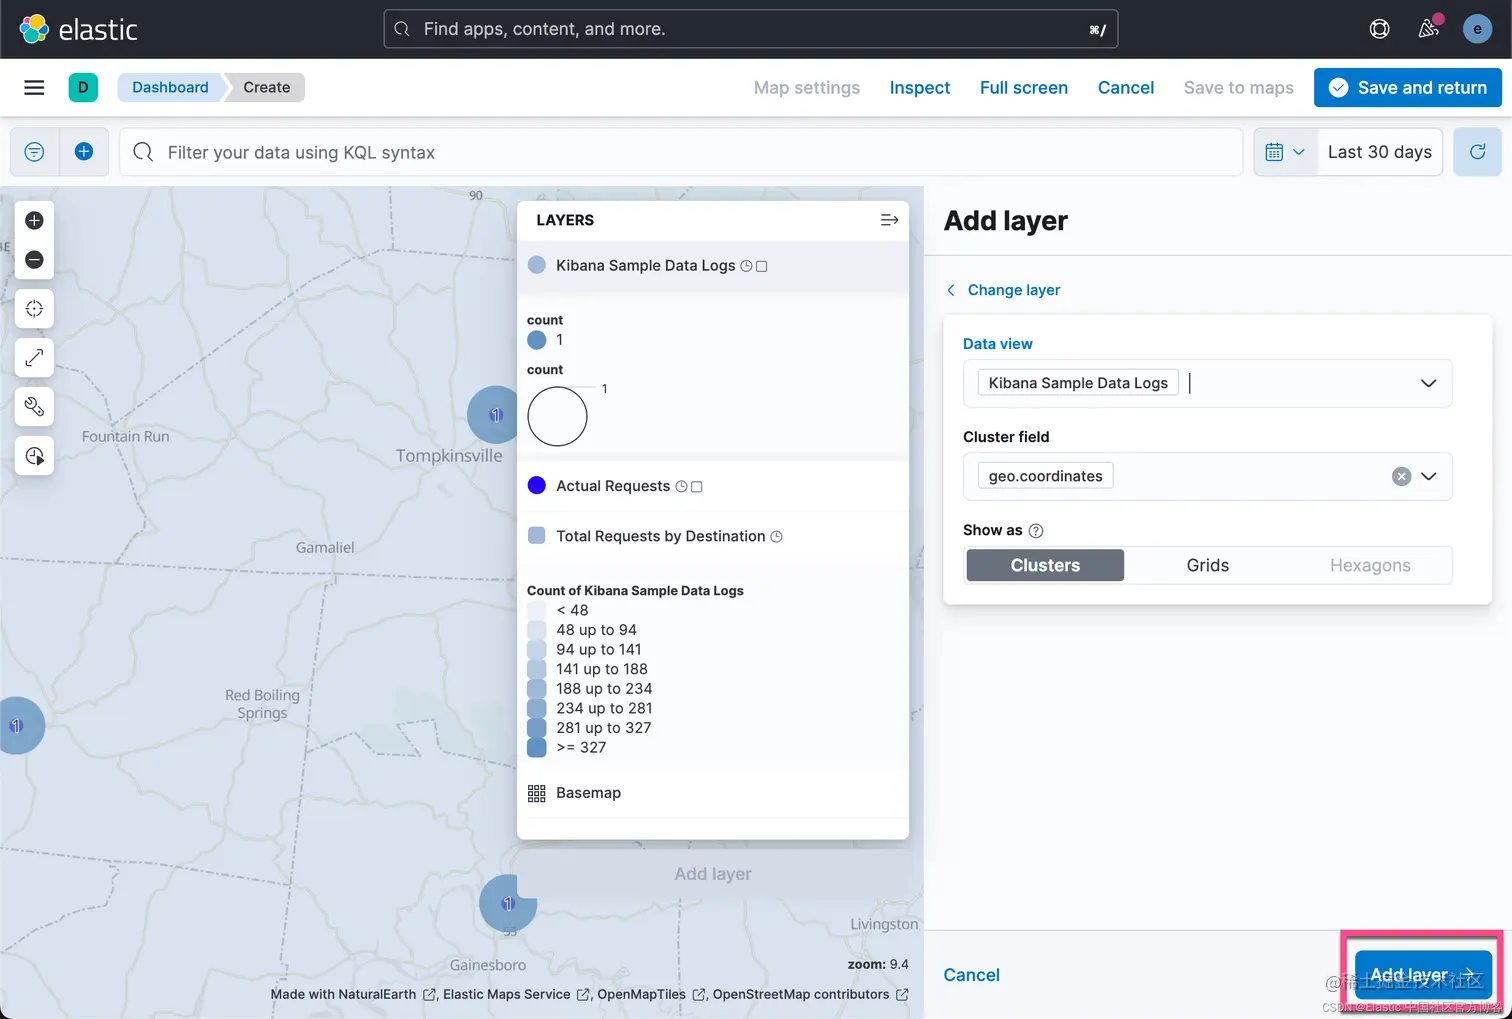Viewport: 1512px width, 1019px height.
Task: Focus the global search field
Action: [x=751, y=29]
